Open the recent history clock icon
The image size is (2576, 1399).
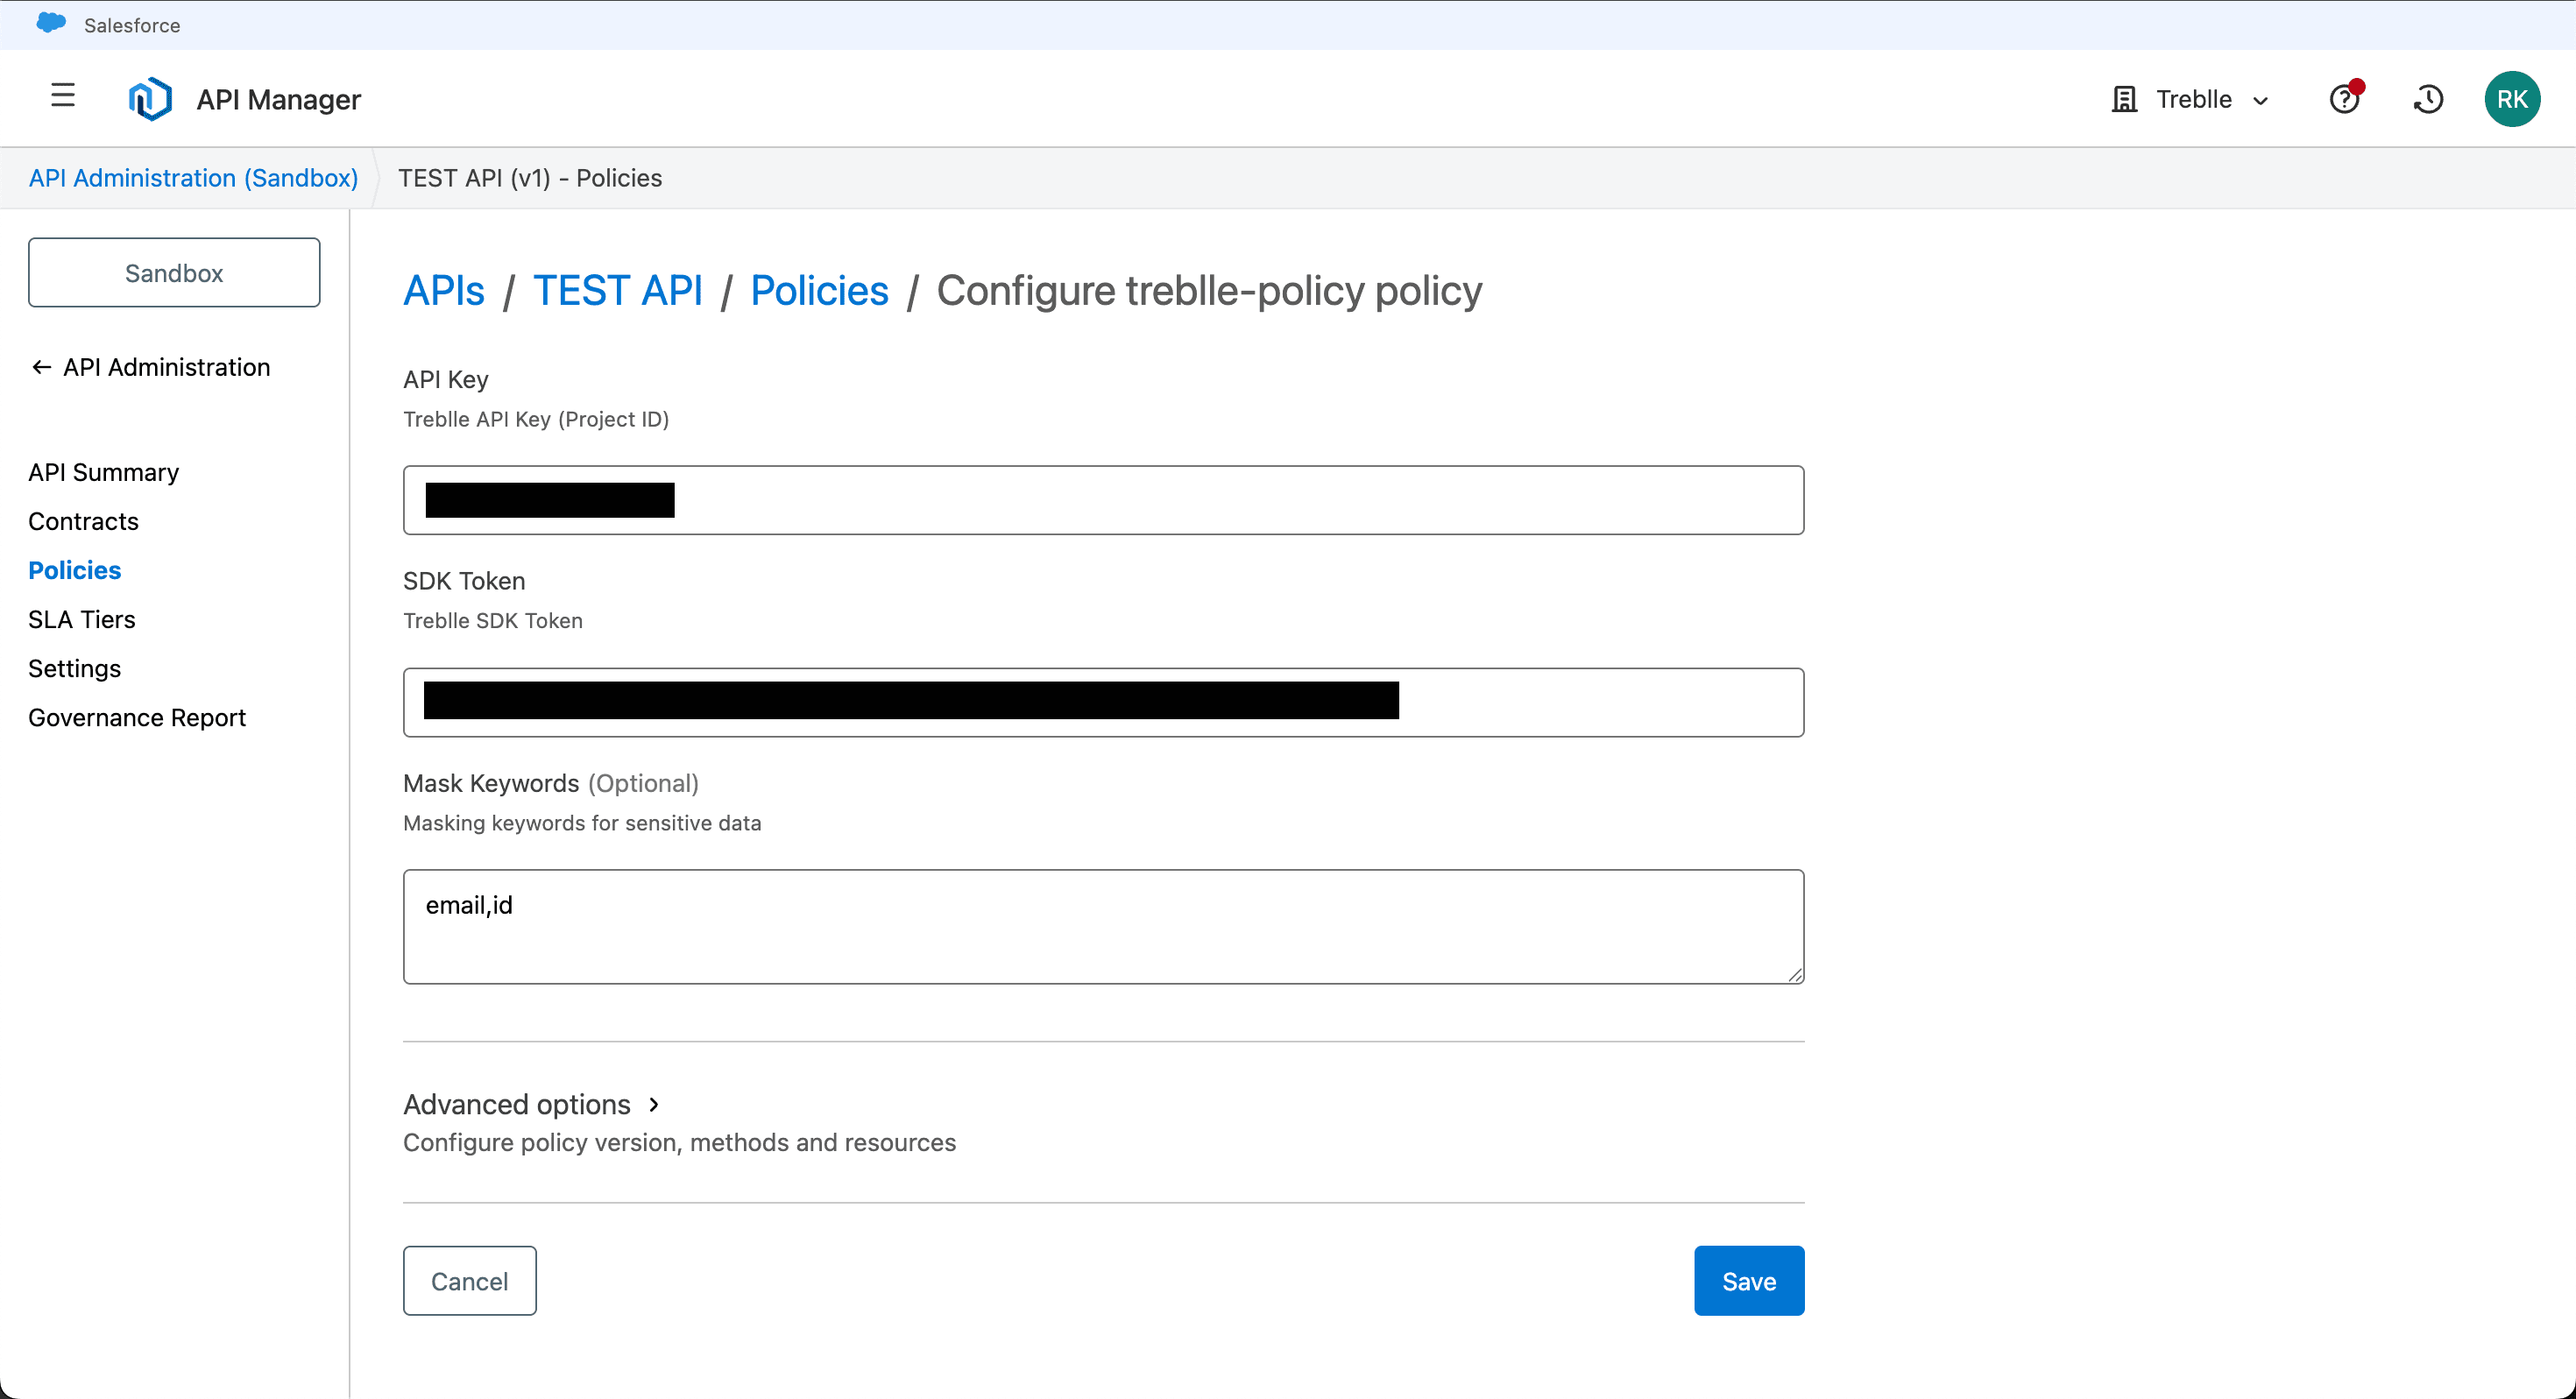(2429, 99)
